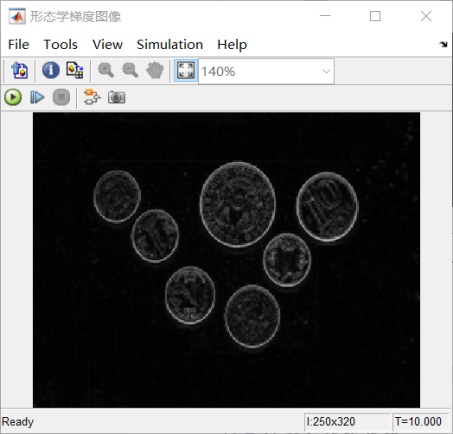453x434 pixels.
Task: Click the gray Stop simulation button
Action: (61, 98)
